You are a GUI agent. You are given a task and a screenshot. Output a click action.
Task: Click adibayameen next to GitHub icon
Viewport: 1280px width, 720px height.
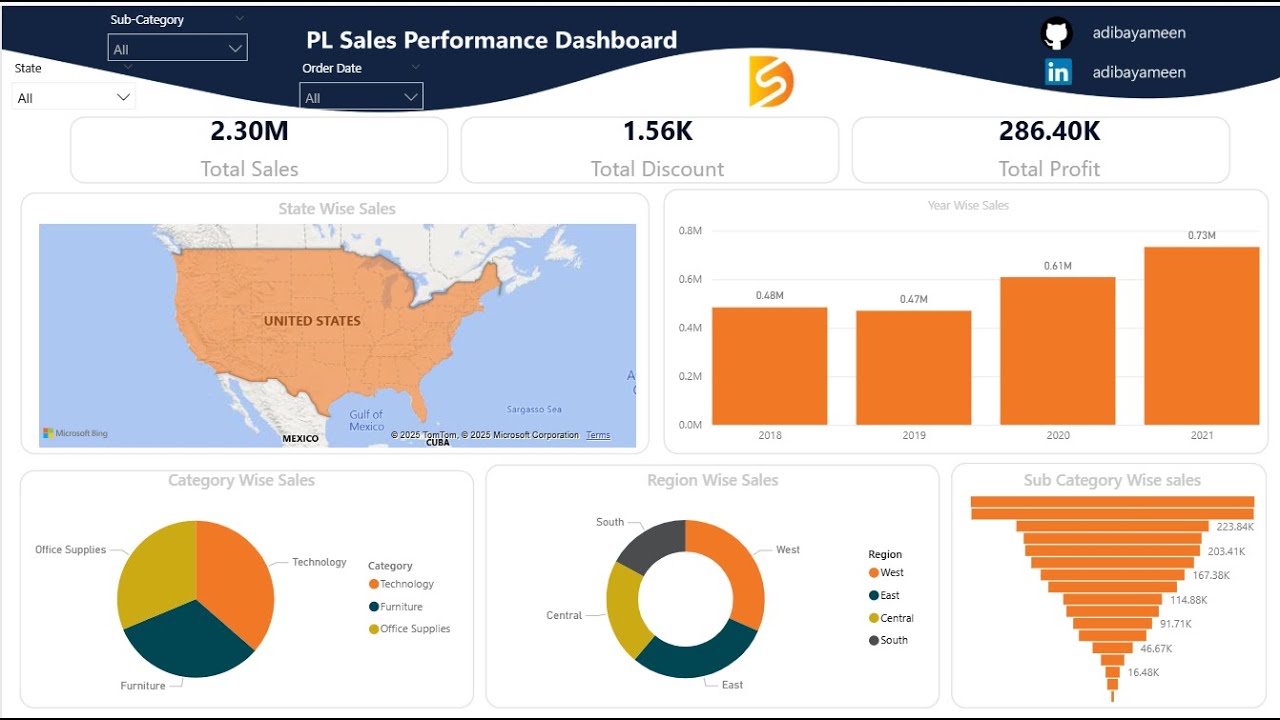[x=1139, y=33]
